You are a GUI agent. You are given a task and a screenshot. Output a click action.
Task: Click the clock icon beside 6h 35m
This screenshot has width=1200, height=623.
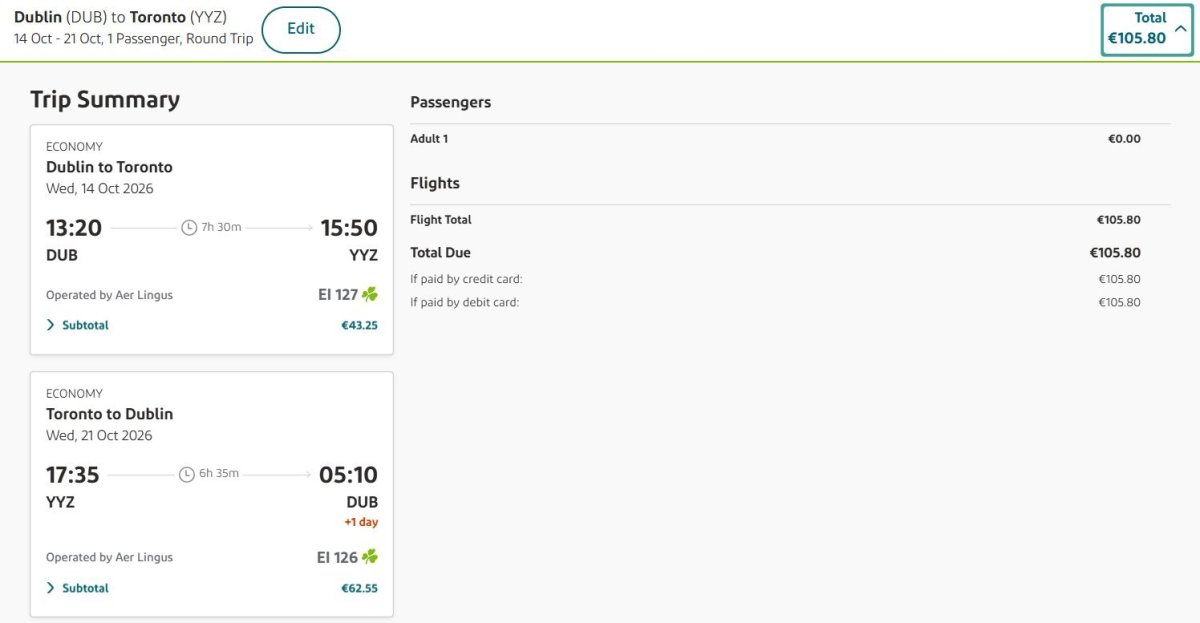186,474
